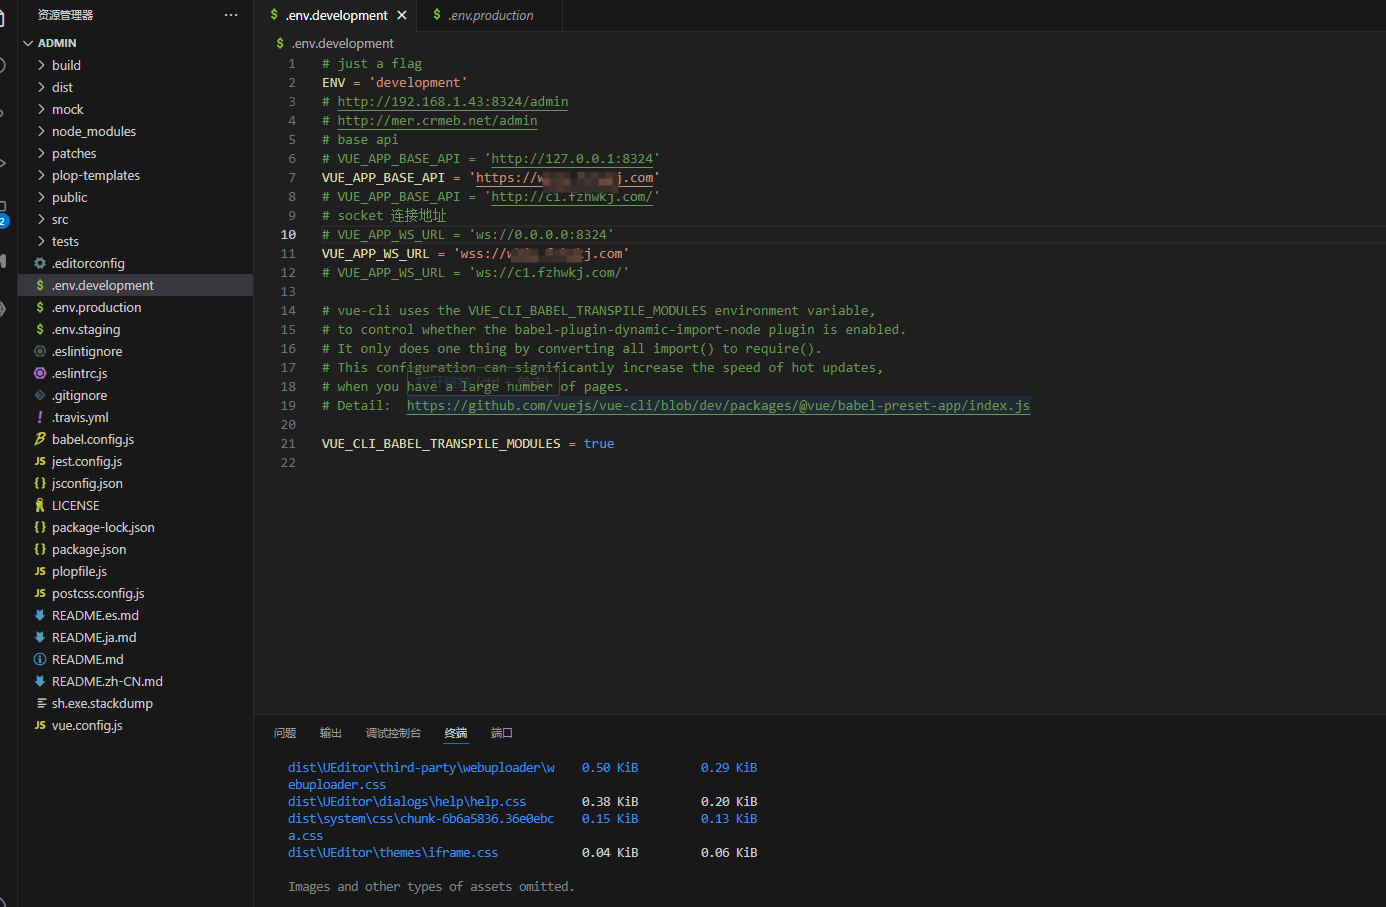Image resolution: width=1386 pixels, height=907 pixels.
Task: Click the markdown icon of README.zh-CN.md
Action: point(40,681)
